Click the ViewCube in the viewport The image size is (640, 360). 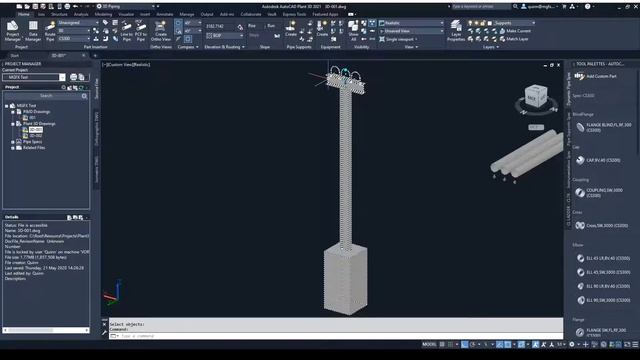536,96
